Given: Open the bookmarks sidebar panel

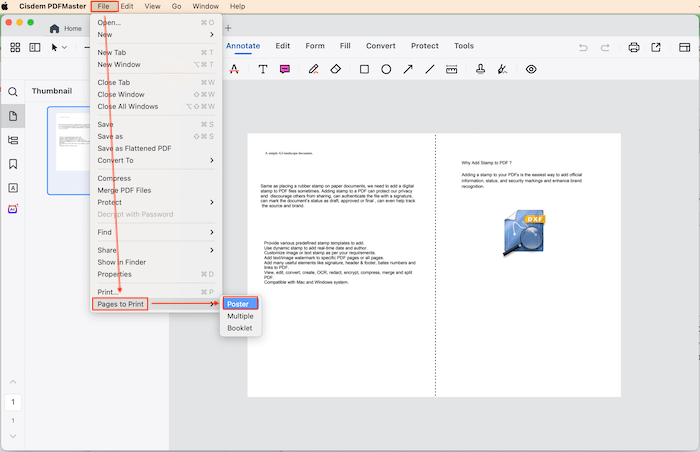Looking at the screenshot, I should pos(13,163).
